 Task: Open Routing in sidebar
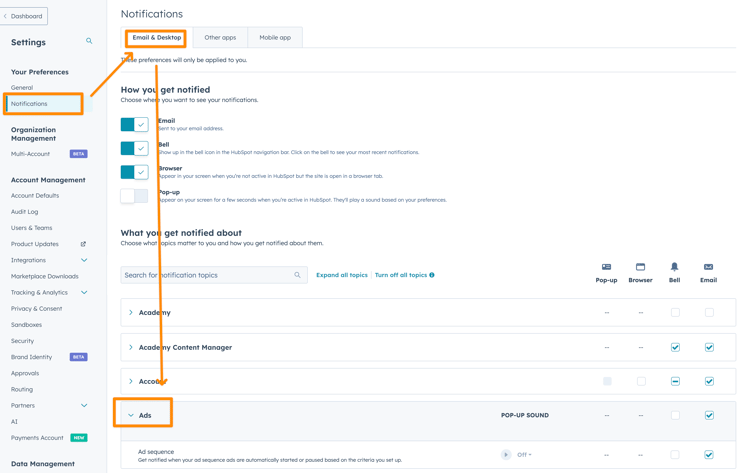coord(22,389)
